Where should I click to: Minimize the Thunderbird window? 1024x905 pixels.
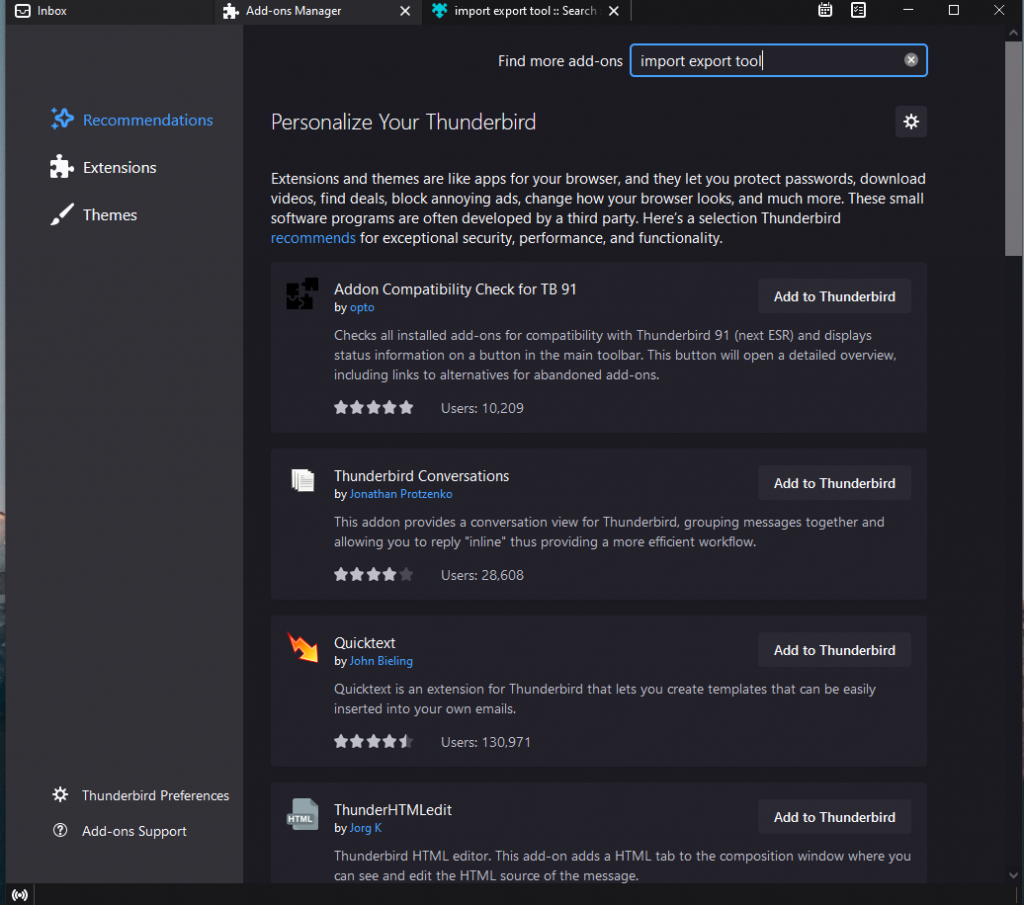point(908,10)
